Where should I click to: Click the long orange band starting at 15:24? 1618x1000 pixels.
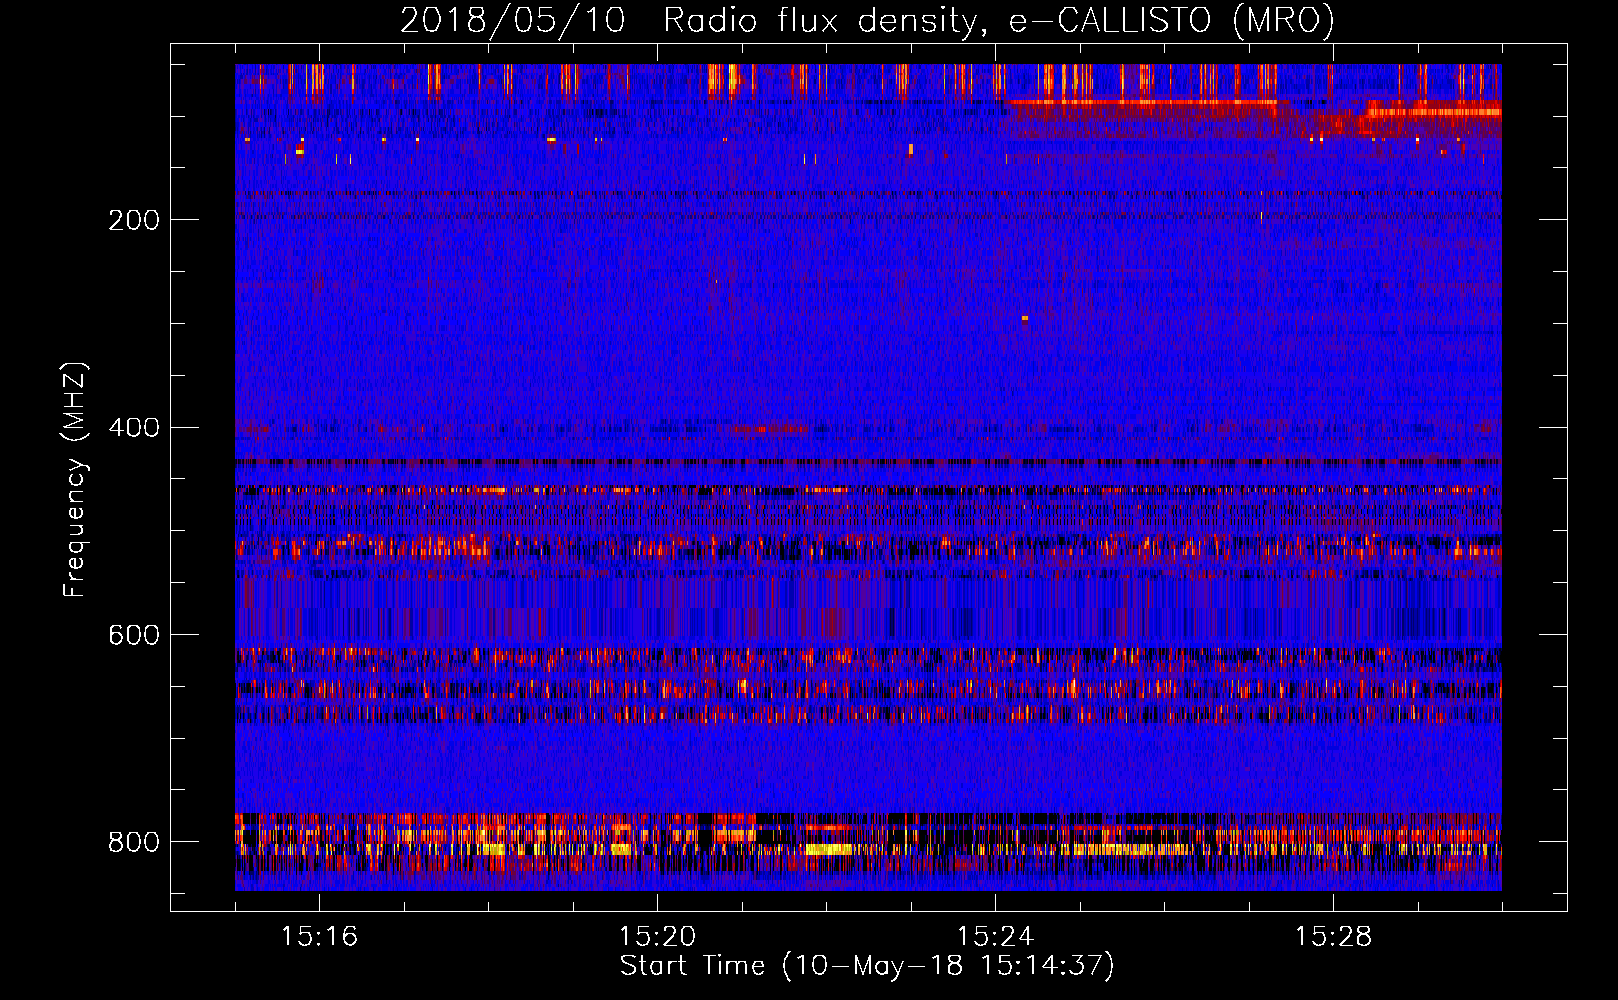pyautogui.click(x=1140, y=102)
